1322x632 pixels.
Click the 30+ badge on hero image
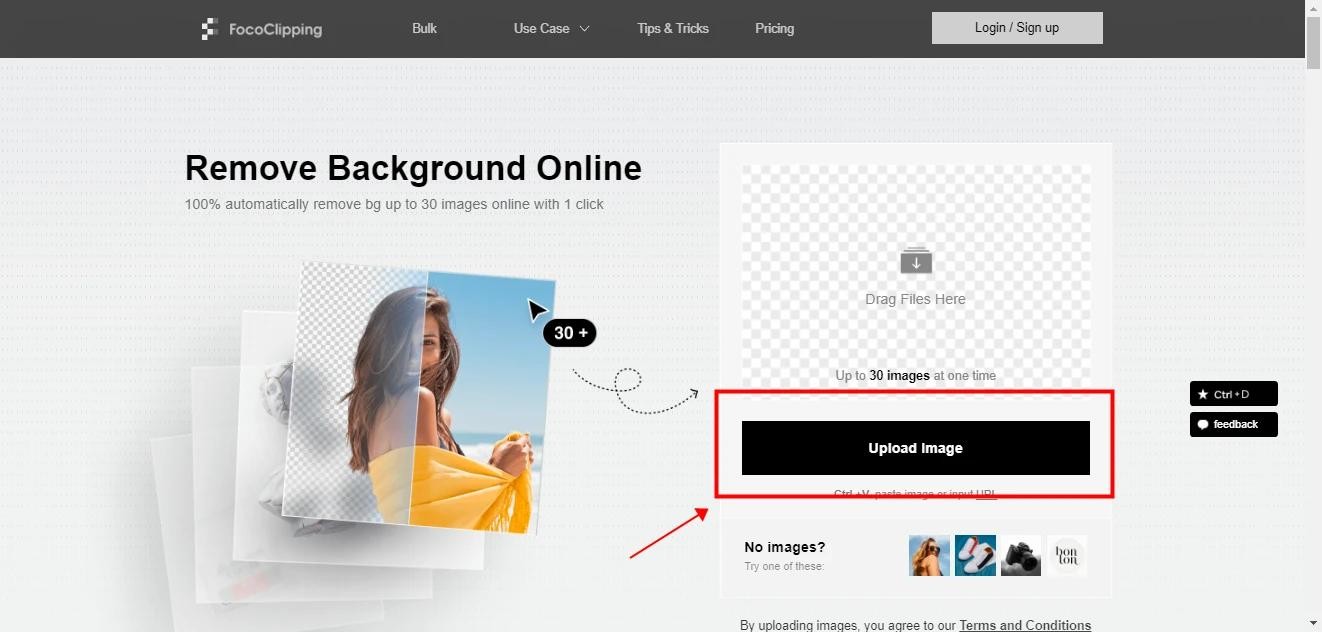point(570,333)
